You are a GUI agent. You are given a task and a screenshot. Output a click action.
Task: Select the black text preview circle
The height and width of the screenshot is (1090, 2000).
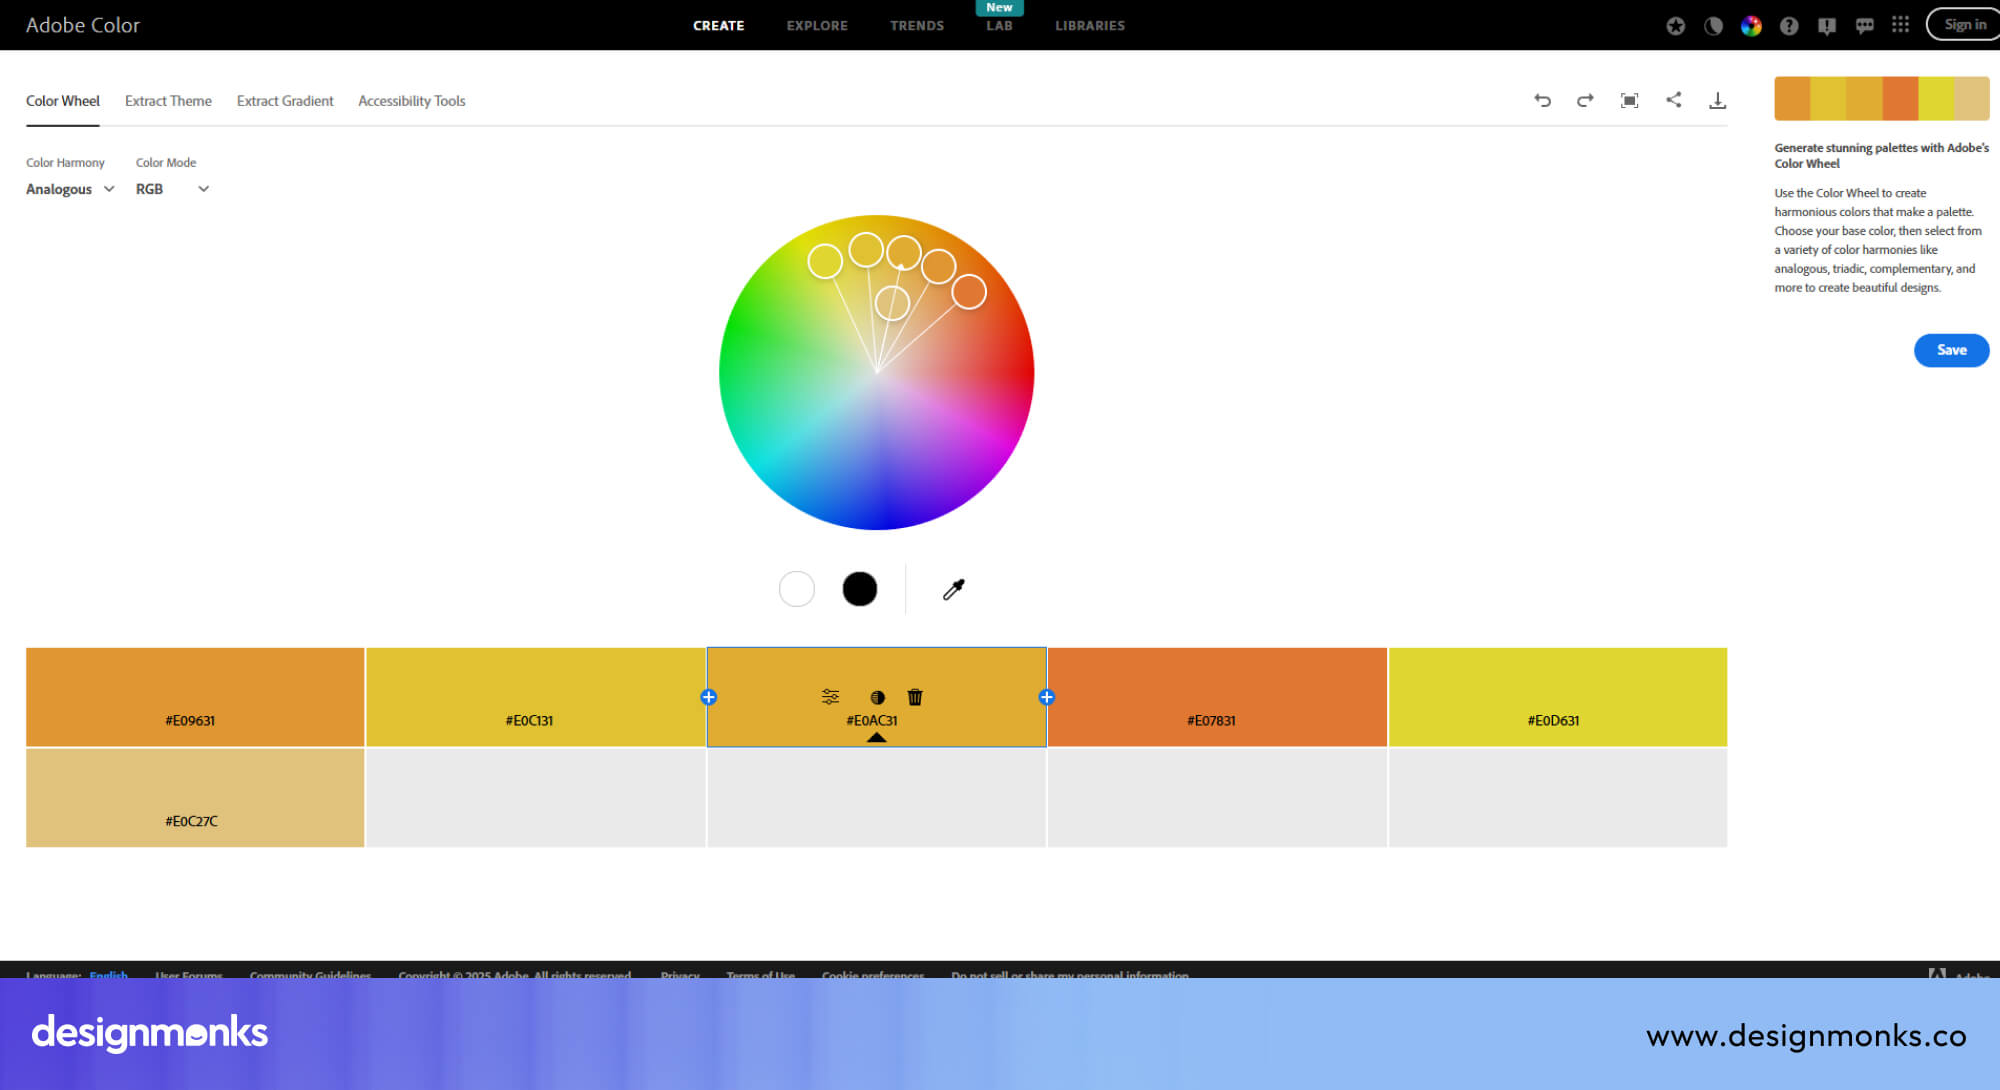click(861, 589)
